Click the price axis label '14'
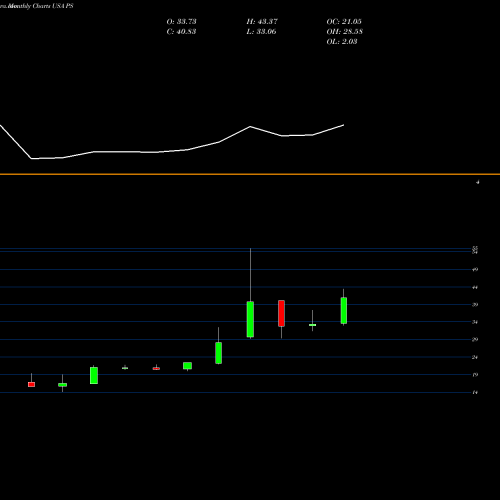This screenshot has width=500, height=500. [x=475, y=392]
